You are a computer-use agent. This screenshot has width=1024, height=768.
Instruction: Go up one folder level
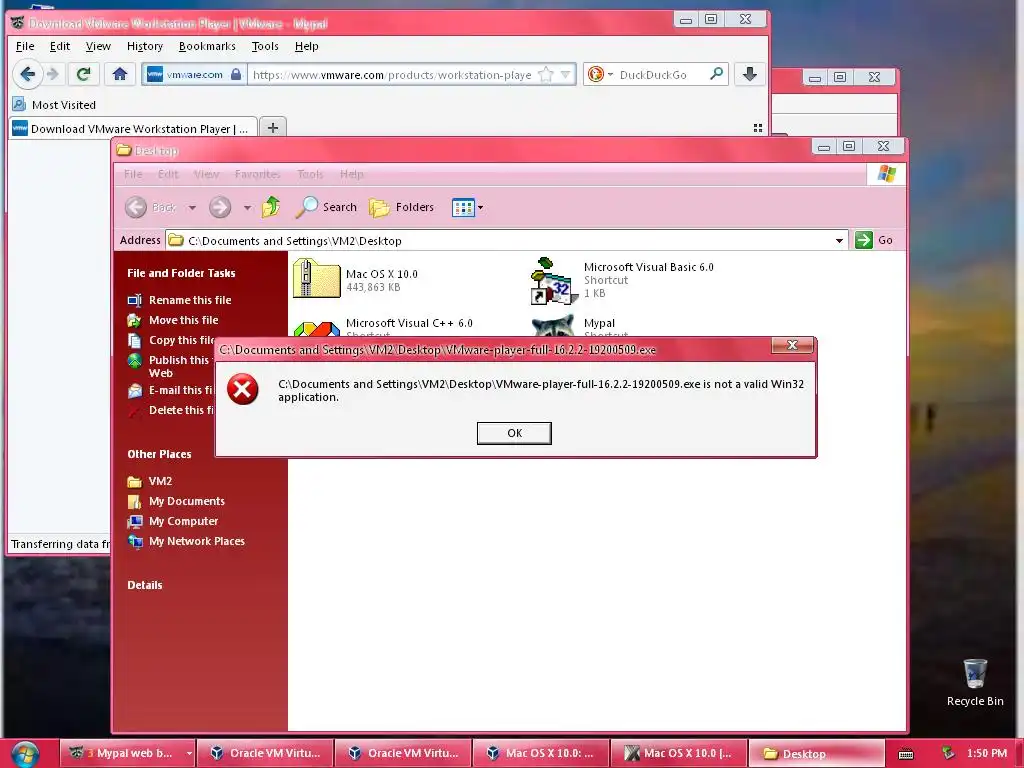(270, 207)
